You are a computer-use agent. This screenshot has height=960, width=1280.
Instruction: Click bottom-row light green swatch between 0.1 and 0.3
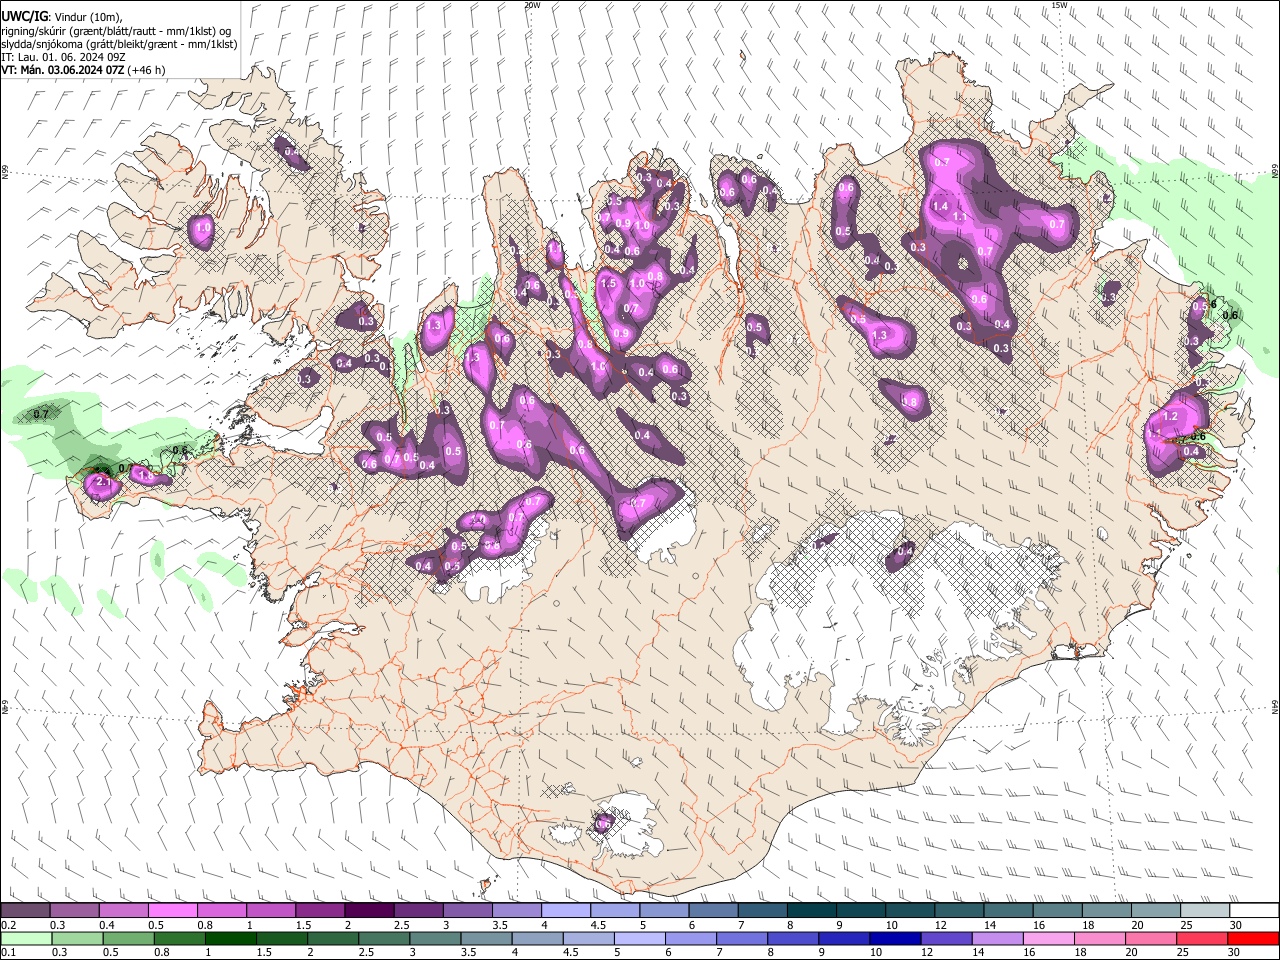25,939
